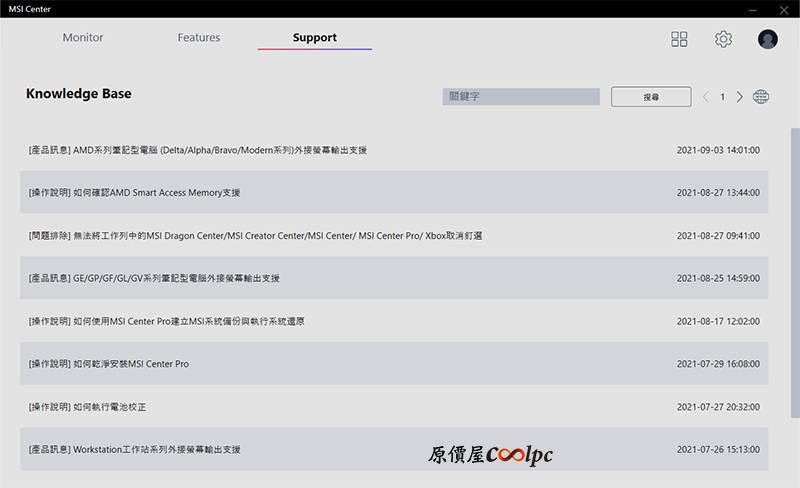This screenshot has width=800, height=488.
Task: Go to previous page arrow
Action: tap(706, 97)
